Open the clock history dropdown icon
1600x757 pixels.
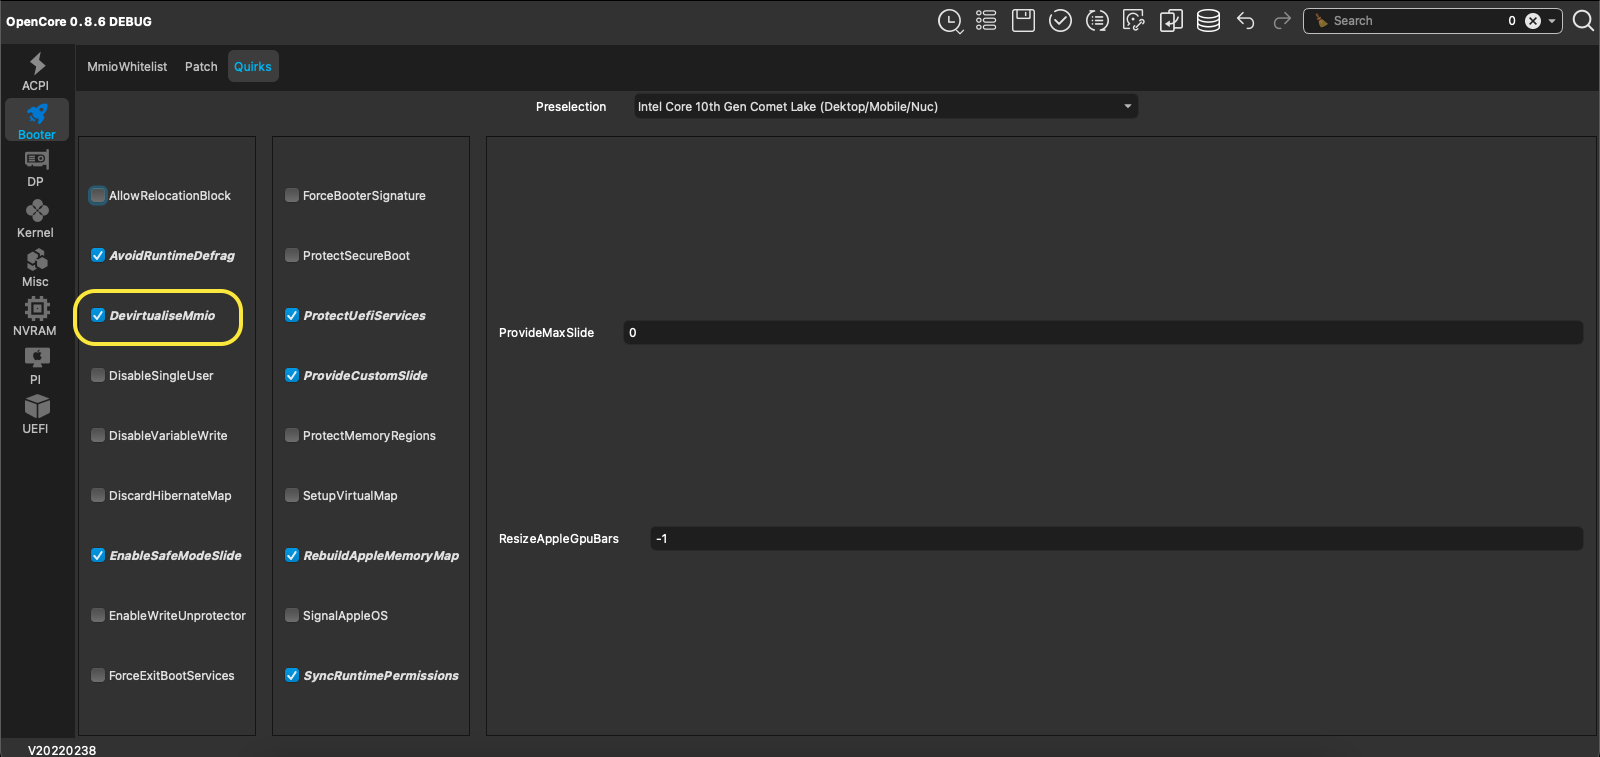click(950, 21)
